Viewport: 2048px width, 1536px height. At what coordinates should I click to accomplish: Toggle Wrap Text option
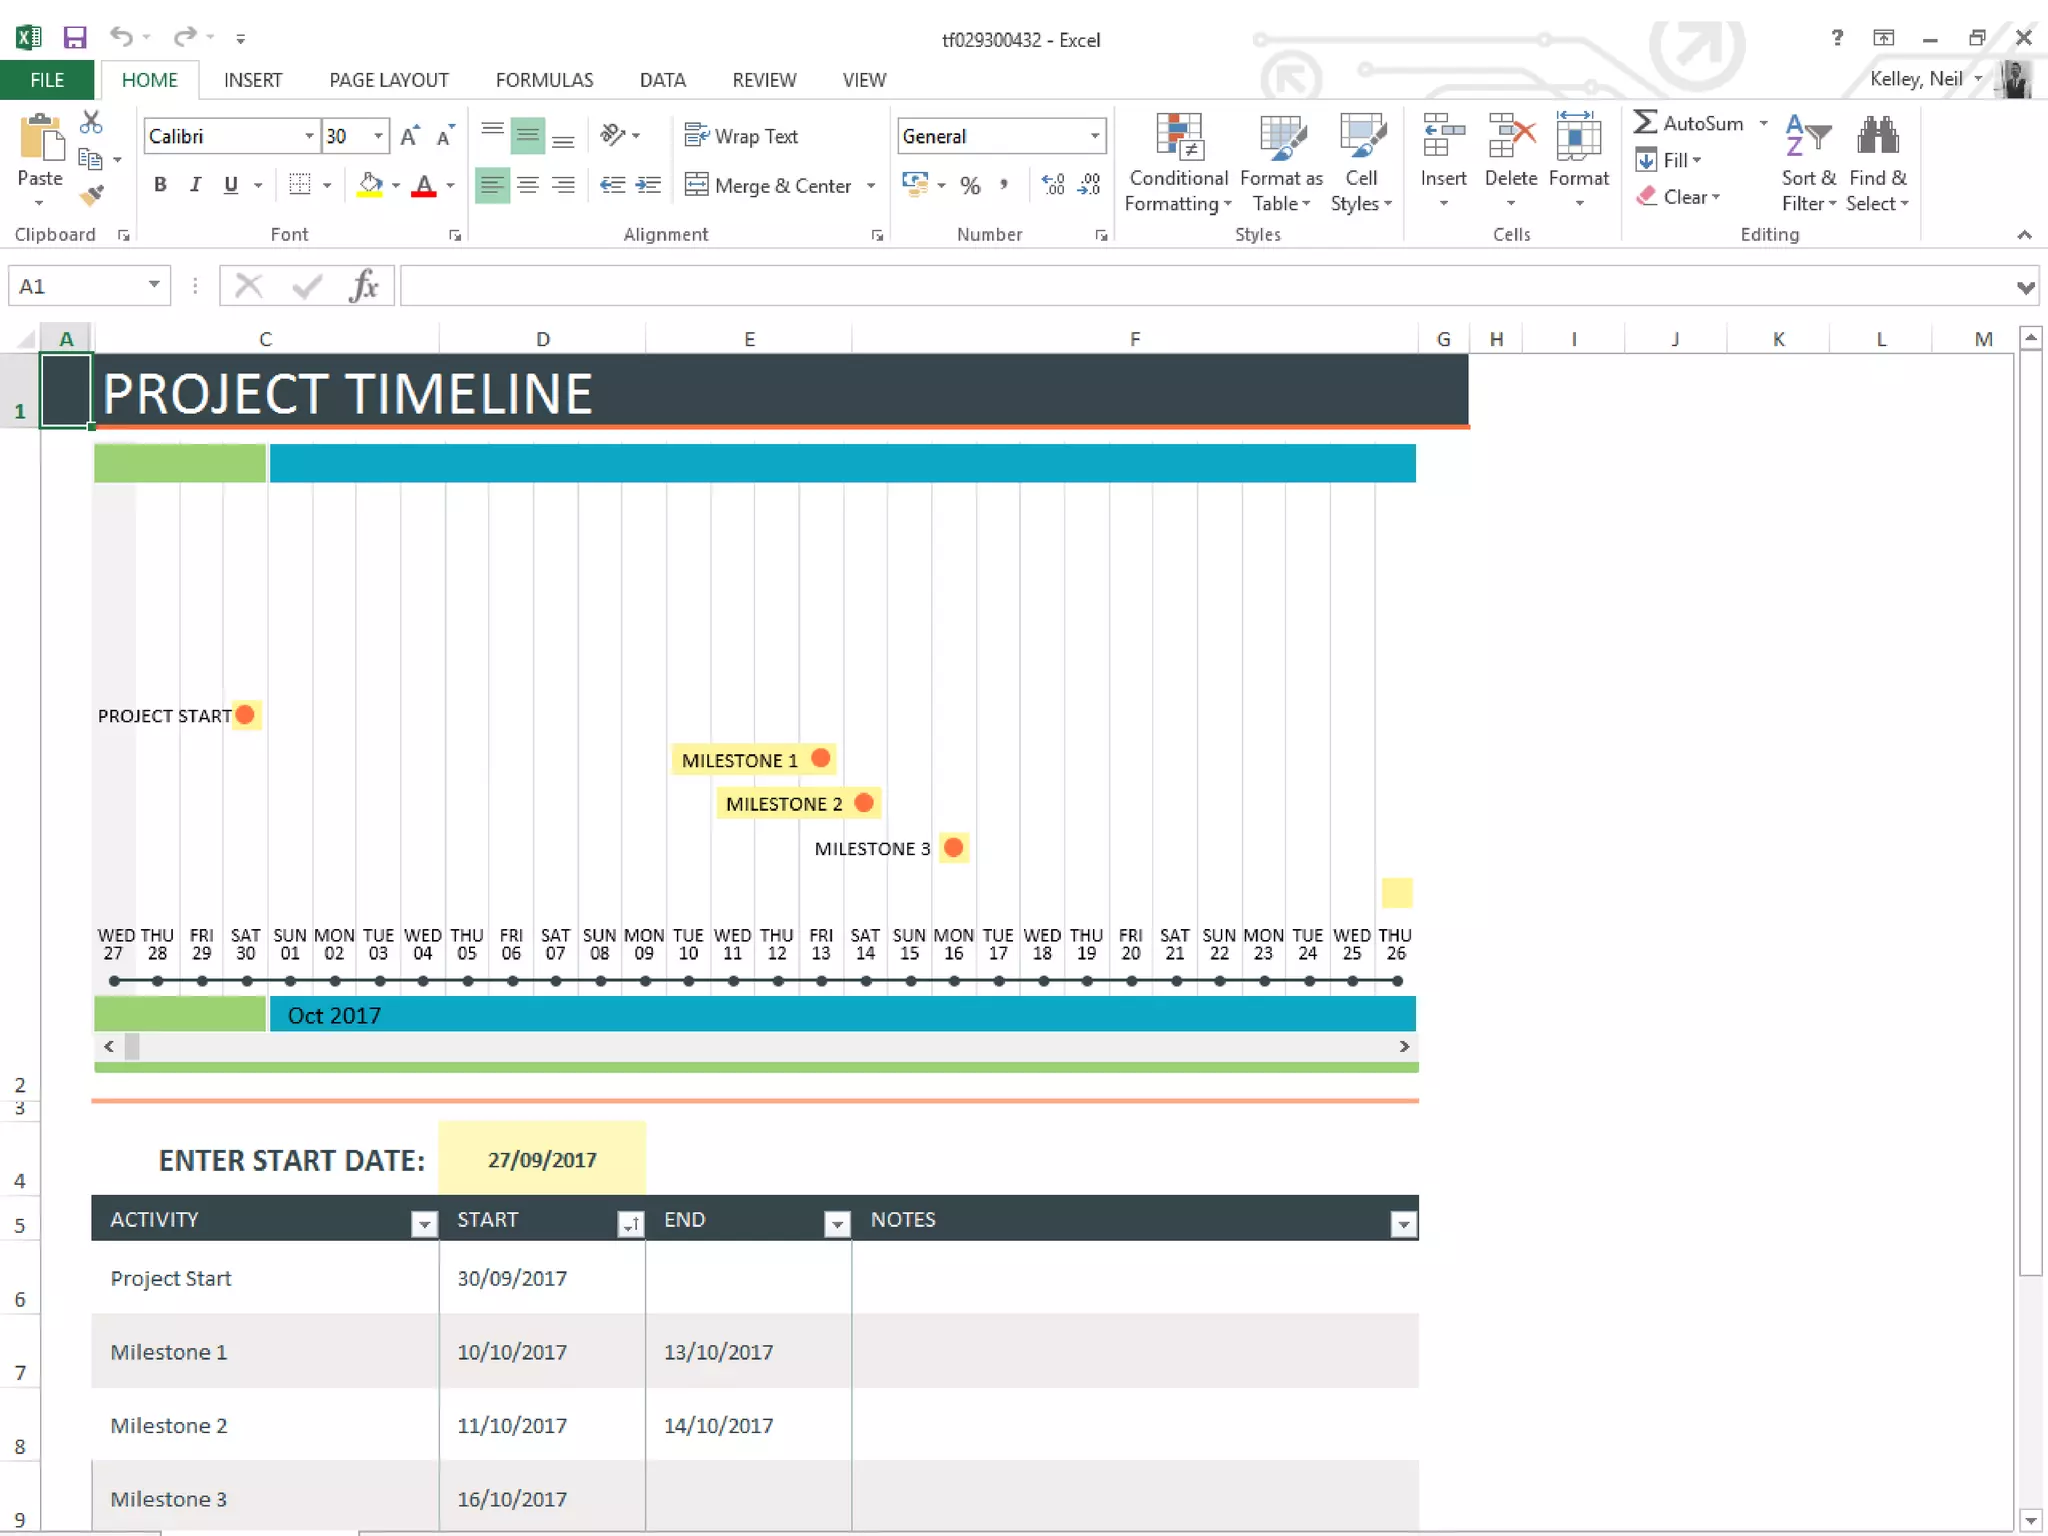(x=741, y=136)
